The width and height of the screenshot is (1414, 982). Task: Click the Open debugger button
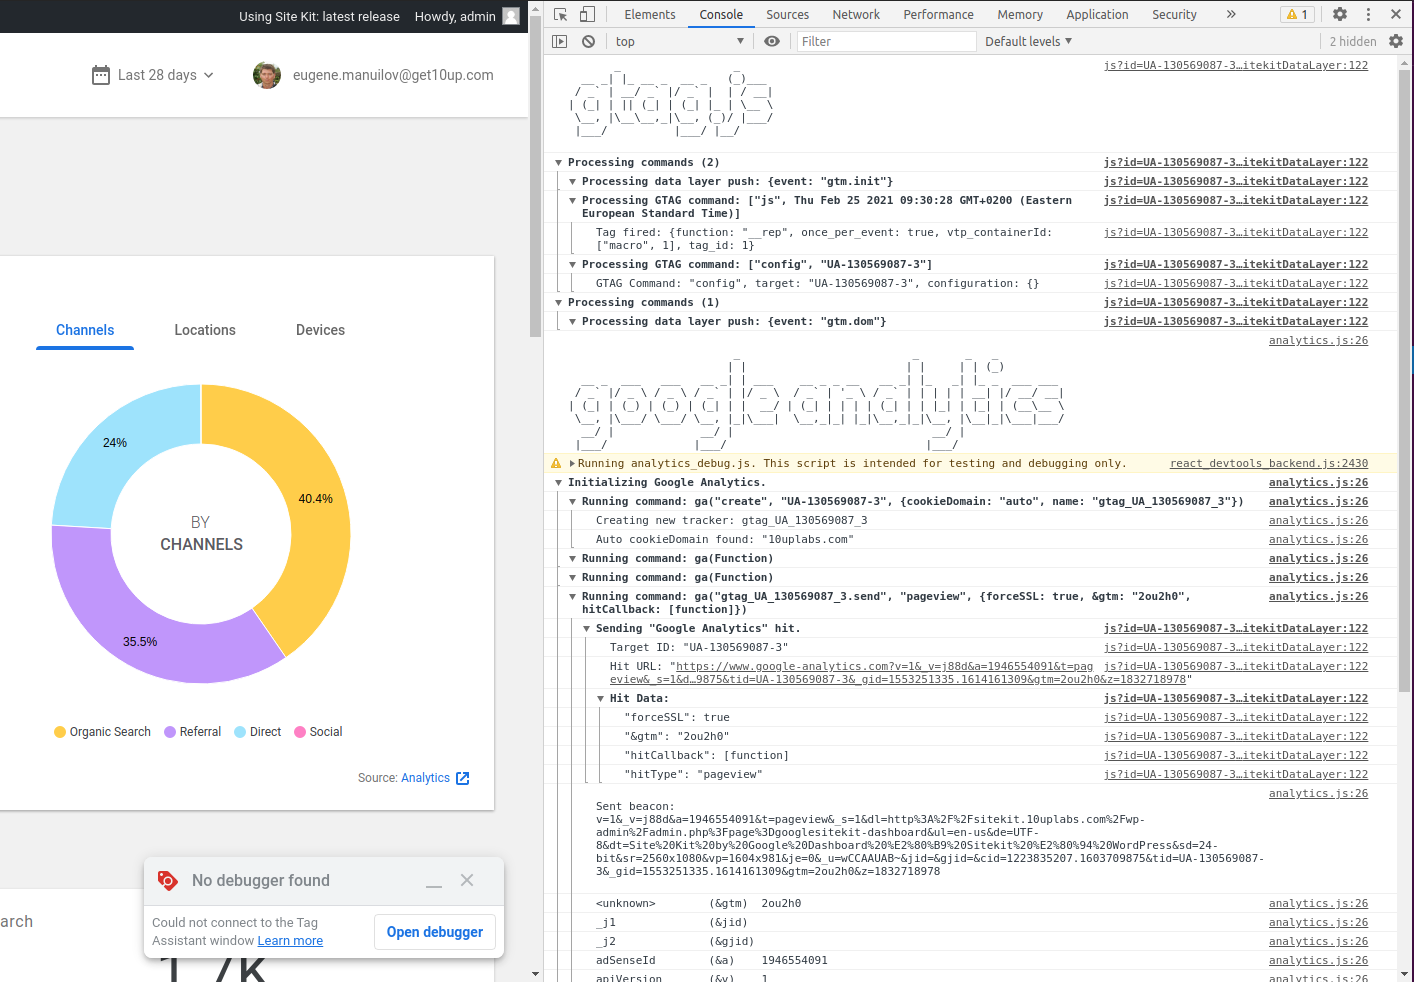tap(435, 932)
